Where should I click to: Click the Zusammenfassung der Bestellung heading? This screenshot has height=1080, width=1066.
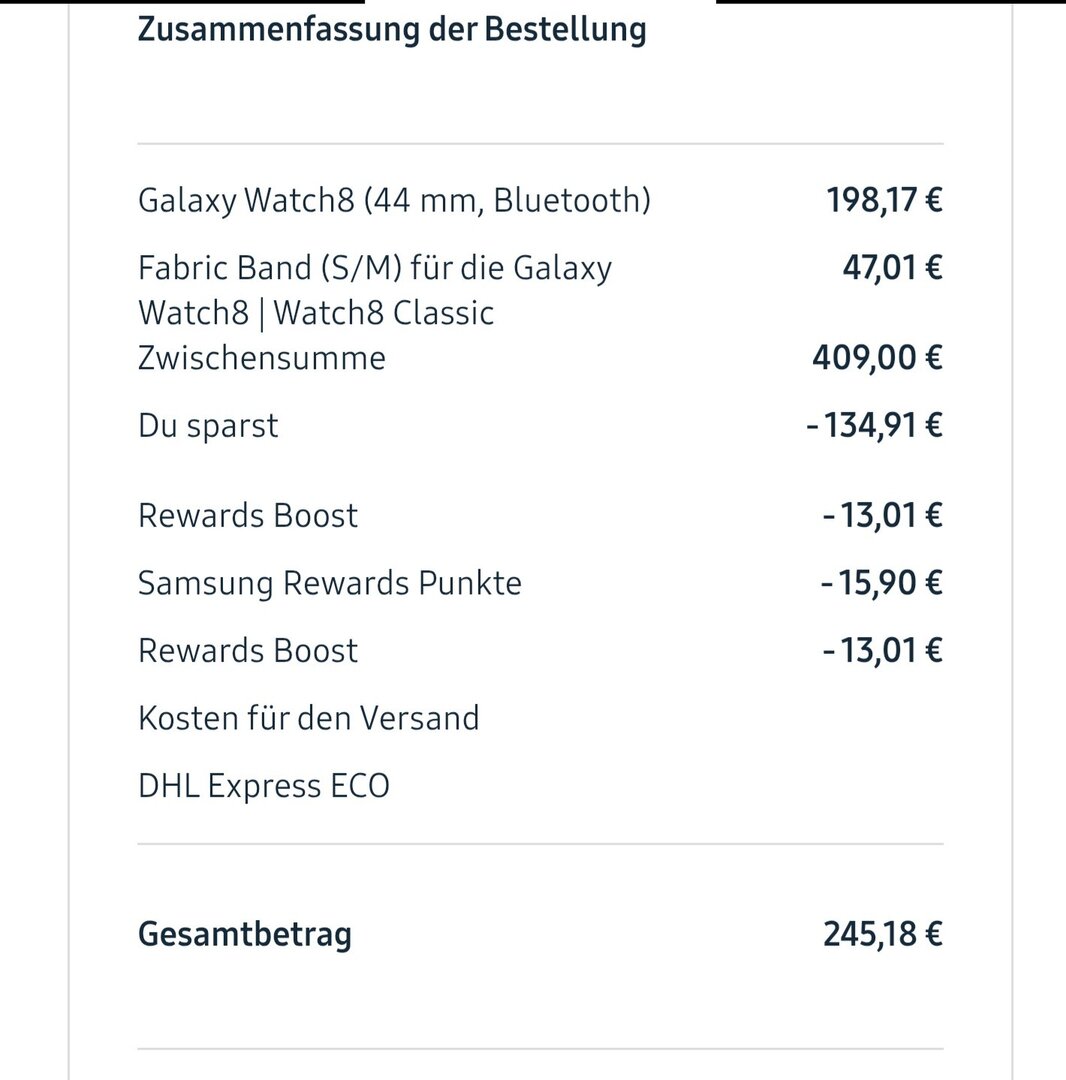(391, 29)
